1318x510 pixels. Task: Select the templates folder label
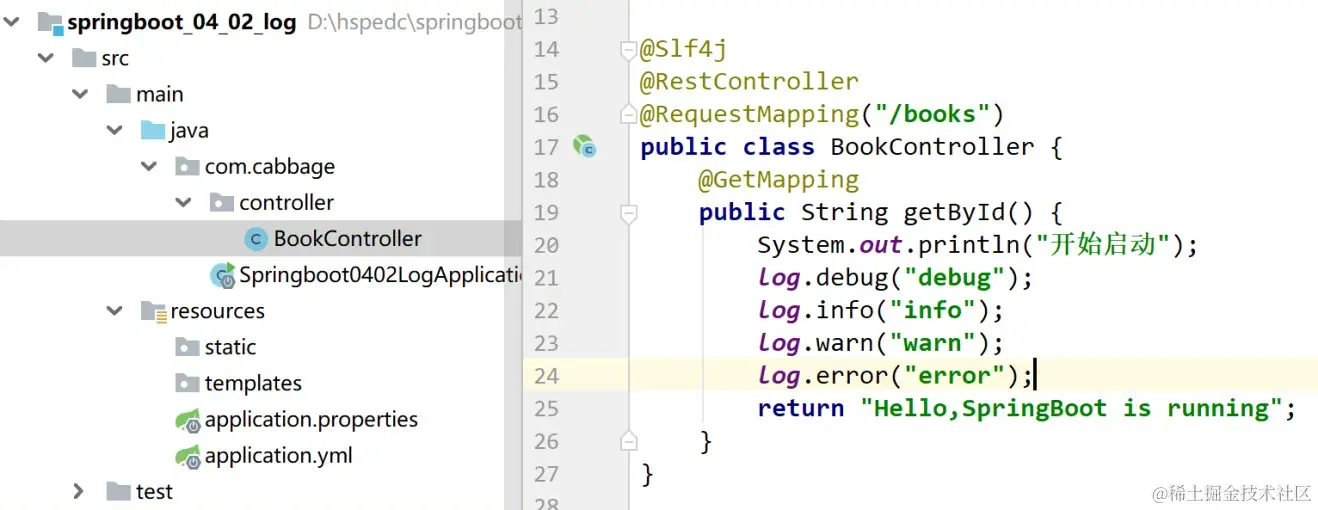point(253,383)
